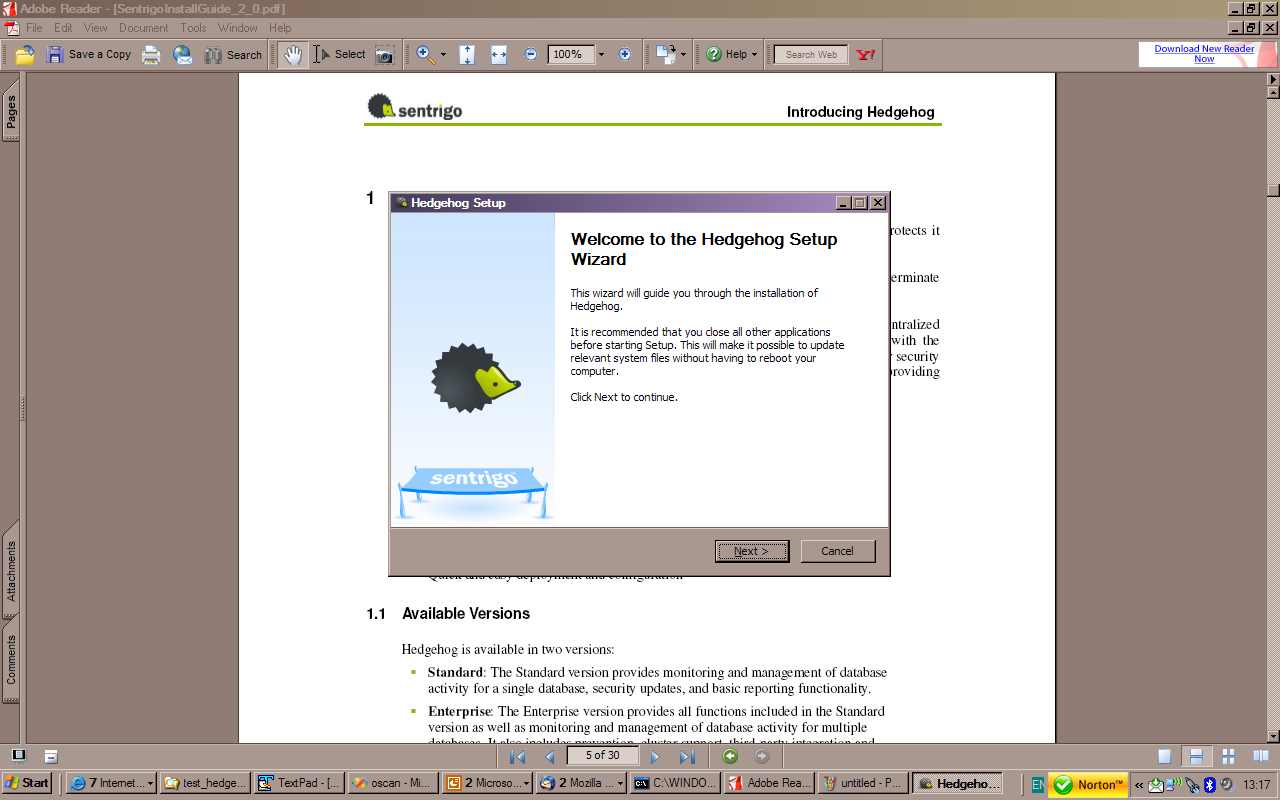Select the Hand tool
This screenshot has width=1280, height=800.
coord(292,55)
